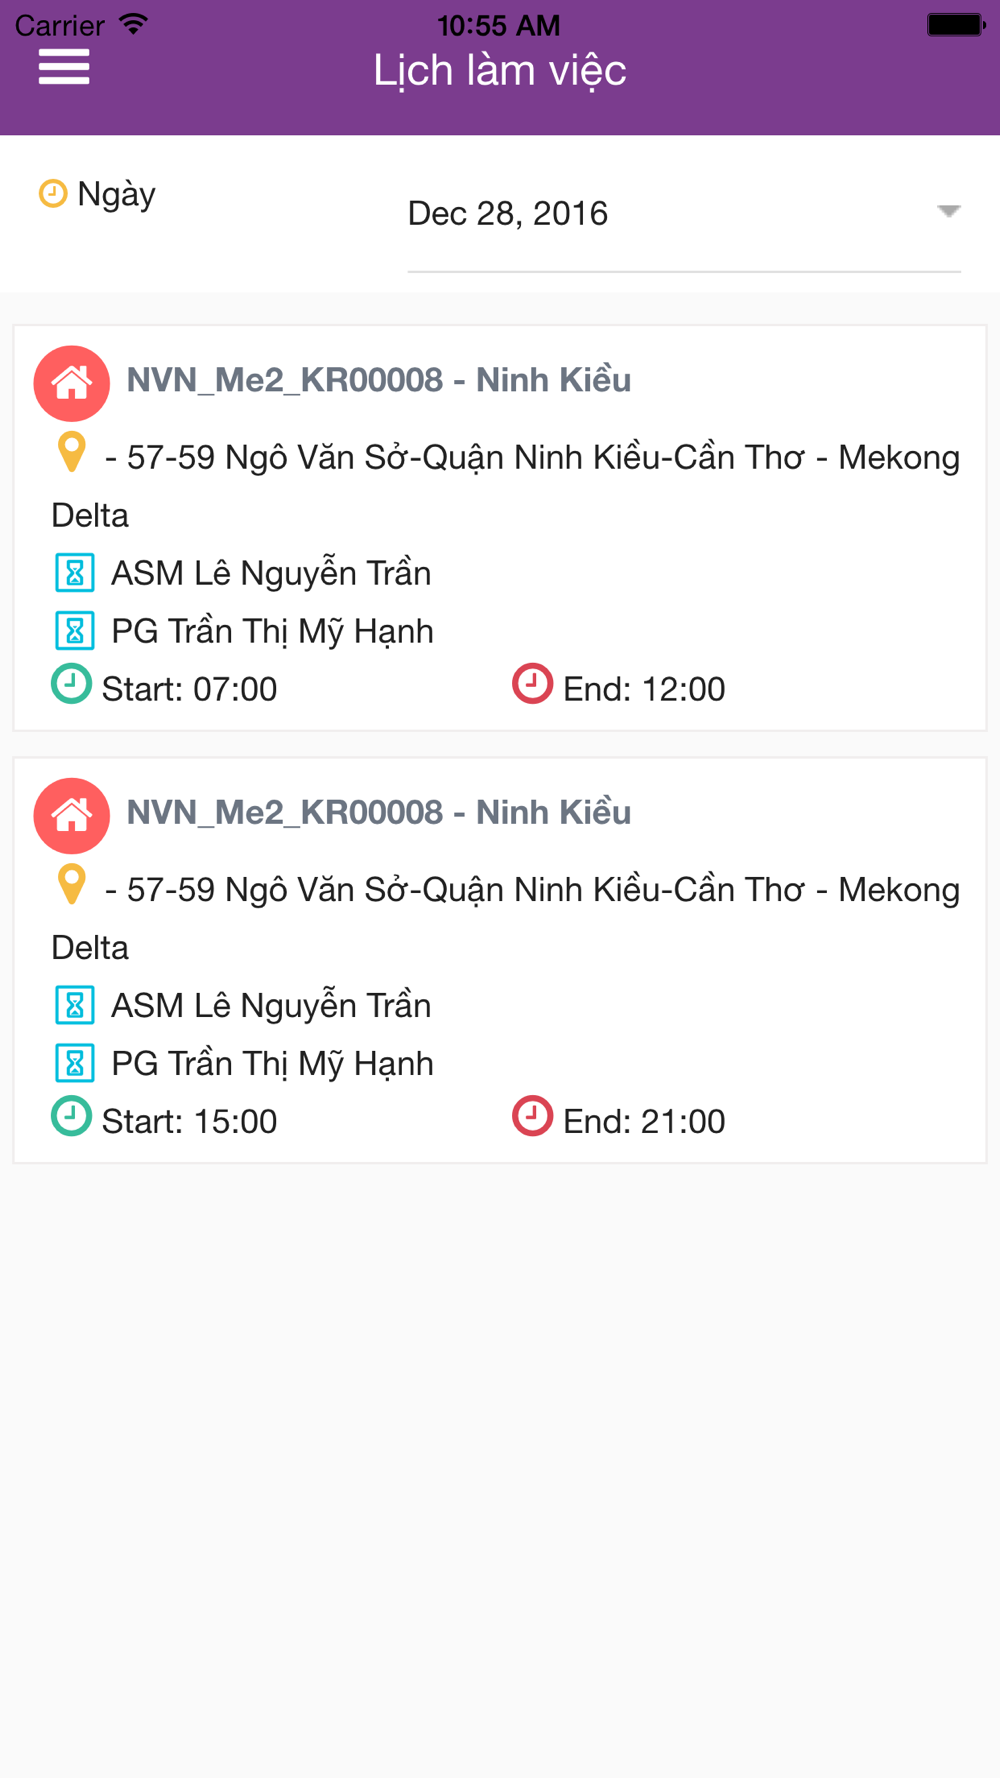Click the yellow location pin in the first card

pos(71,453)
